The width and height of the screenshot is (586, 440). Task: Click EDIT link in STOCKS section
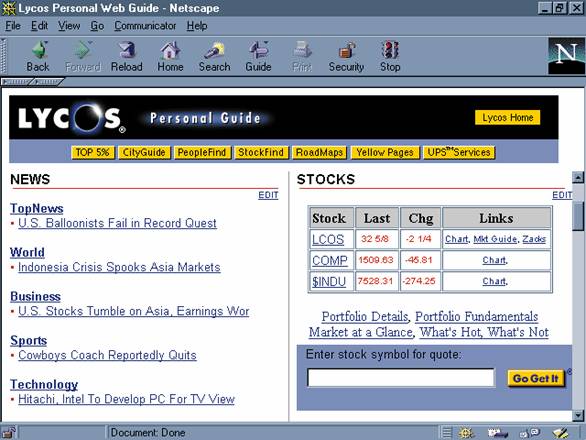point(562,195)
